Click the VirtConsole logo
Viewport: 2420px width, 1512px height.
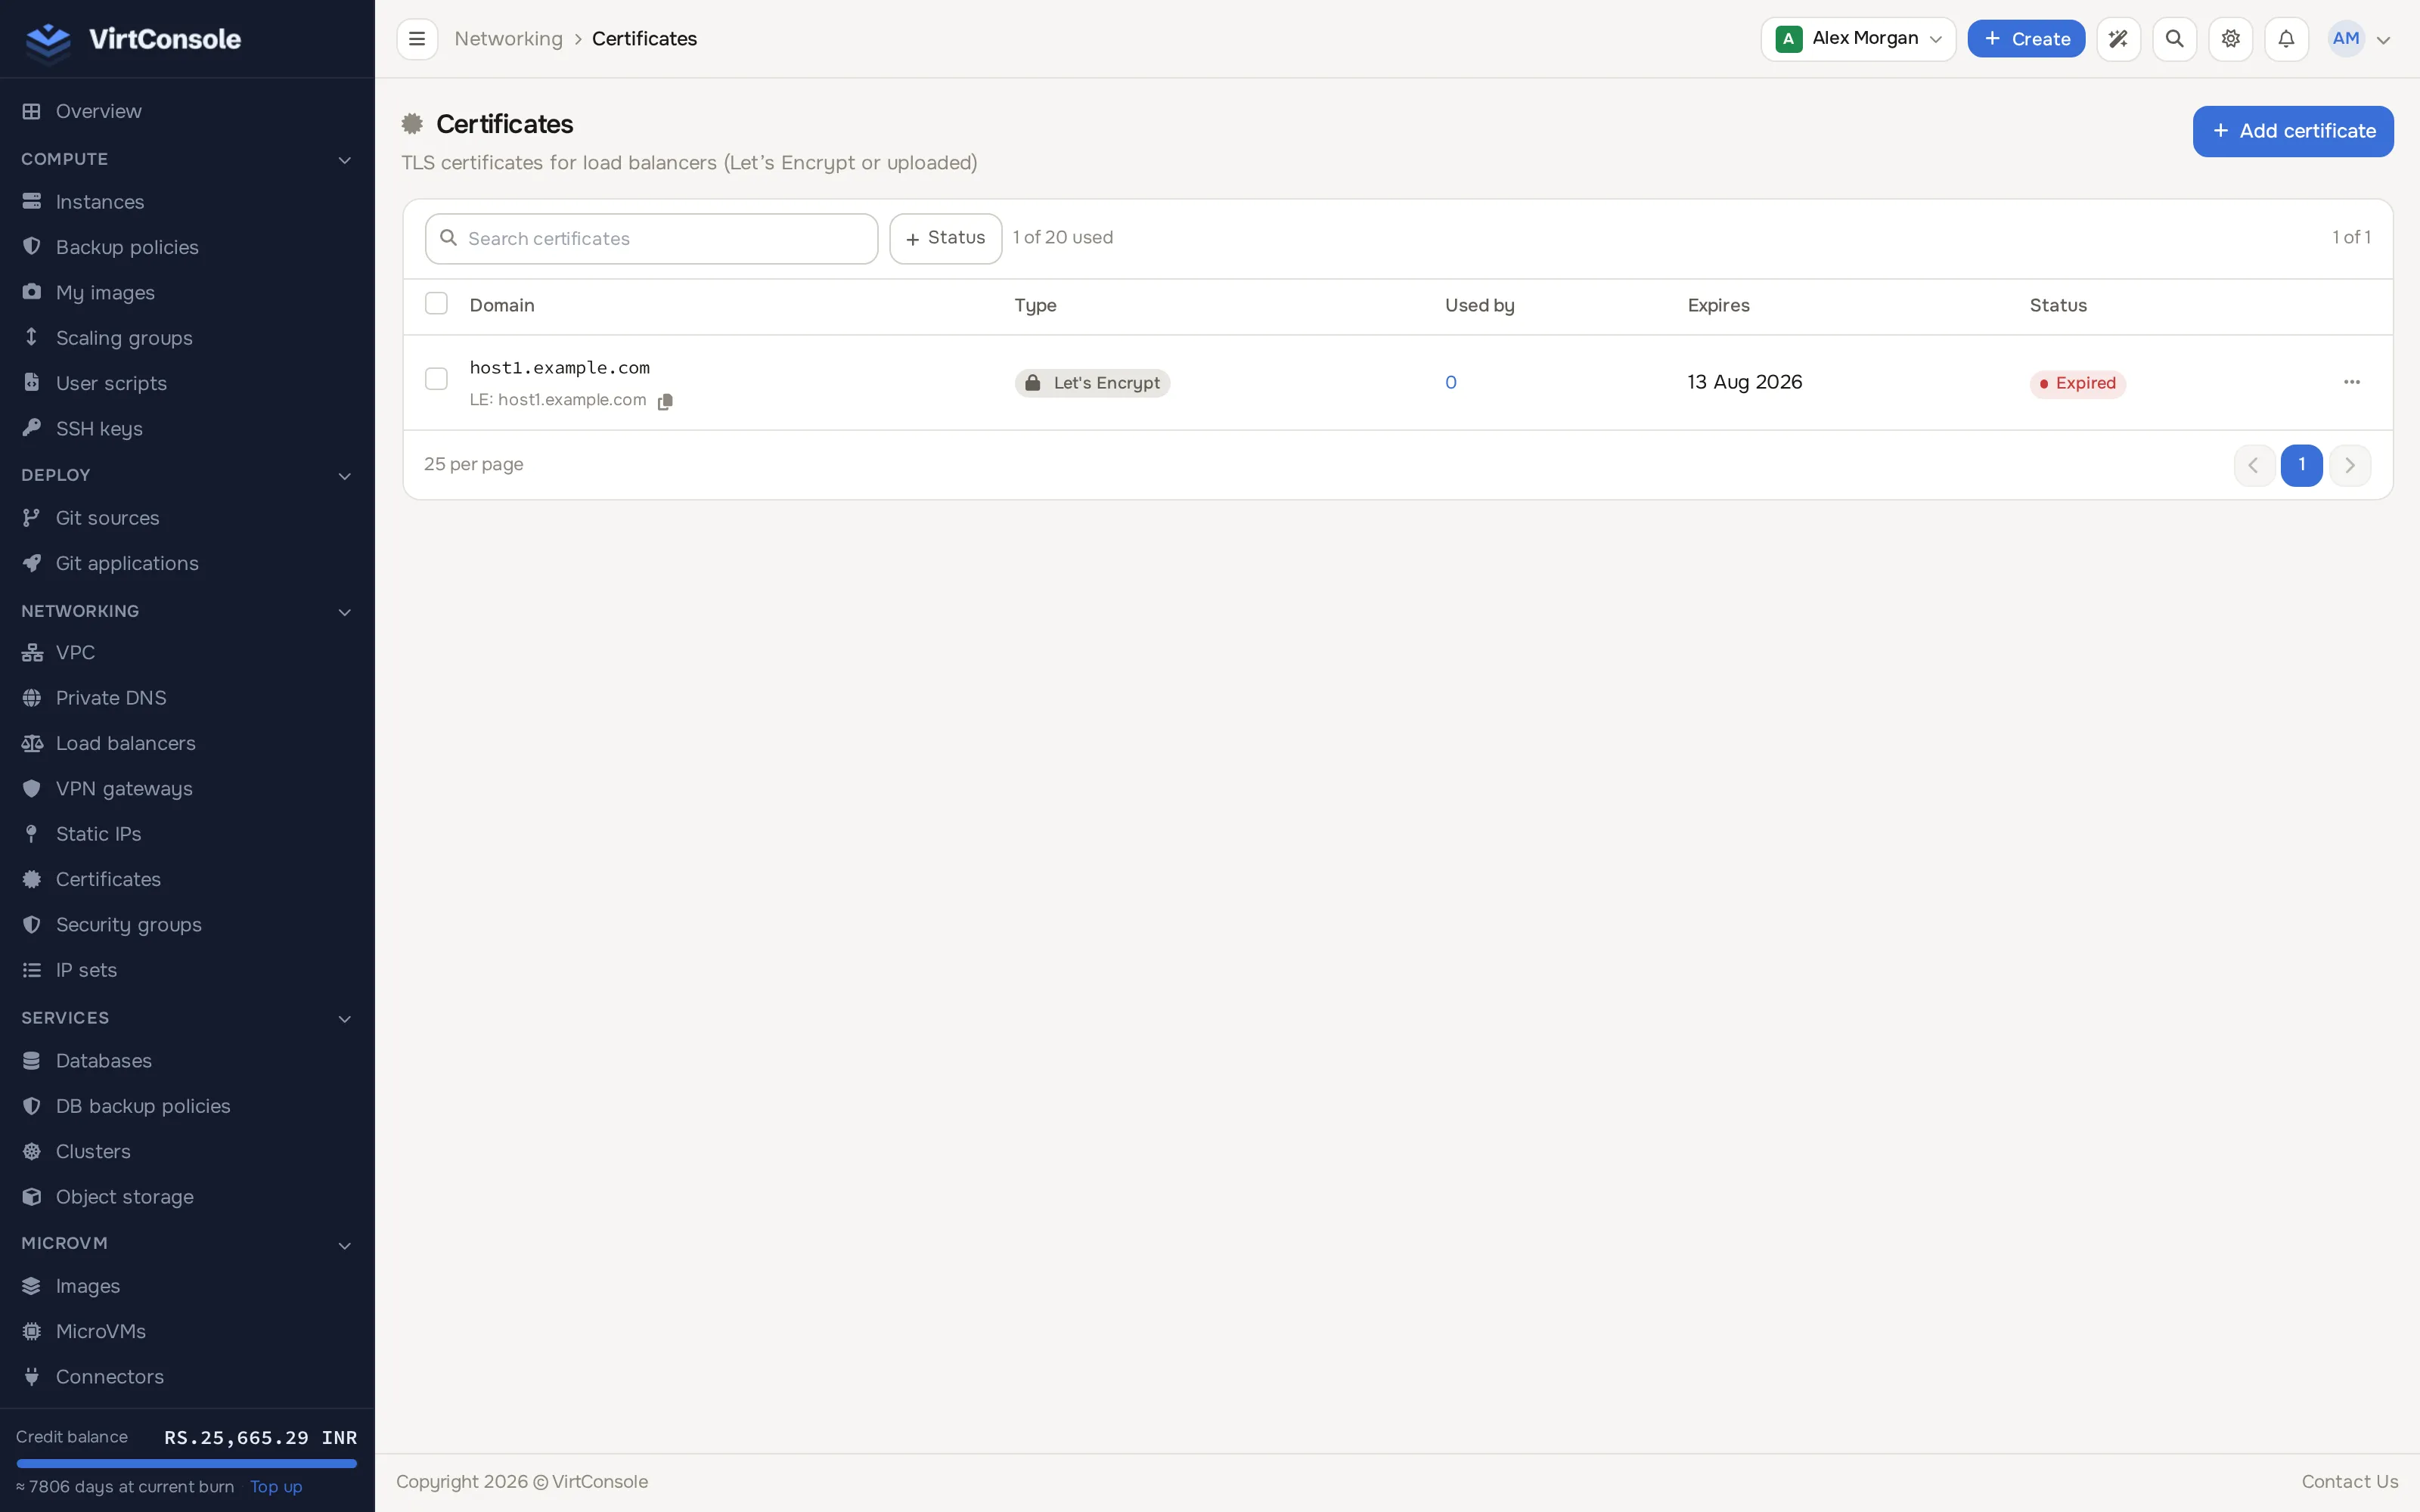133,39
